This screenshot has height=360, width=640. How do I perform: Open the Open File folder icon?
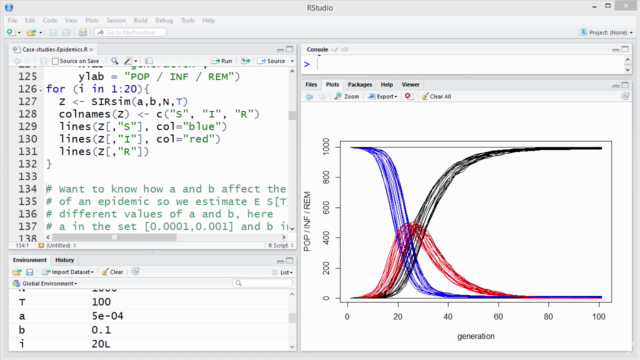pos(31,32)
